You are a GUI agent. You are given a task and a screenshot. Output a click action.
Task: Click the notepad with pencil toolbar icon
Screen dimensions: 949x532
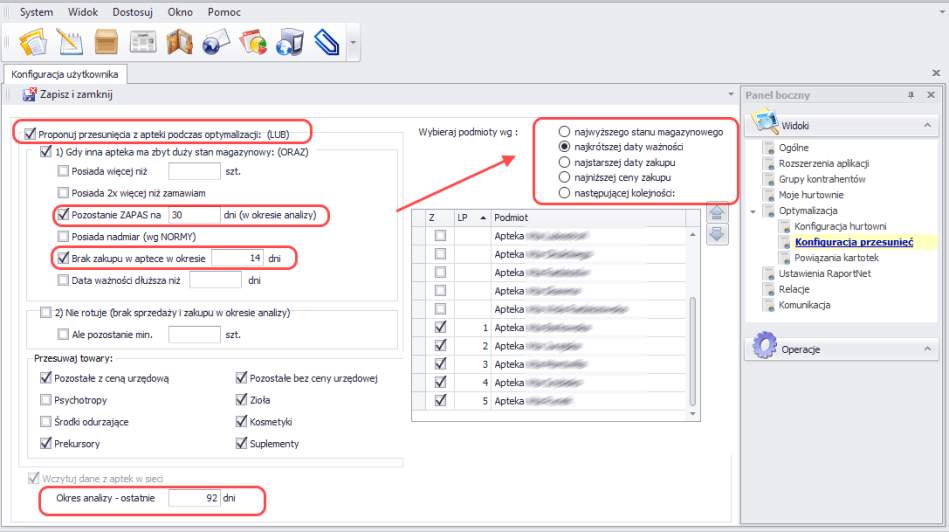coord(70,42)
